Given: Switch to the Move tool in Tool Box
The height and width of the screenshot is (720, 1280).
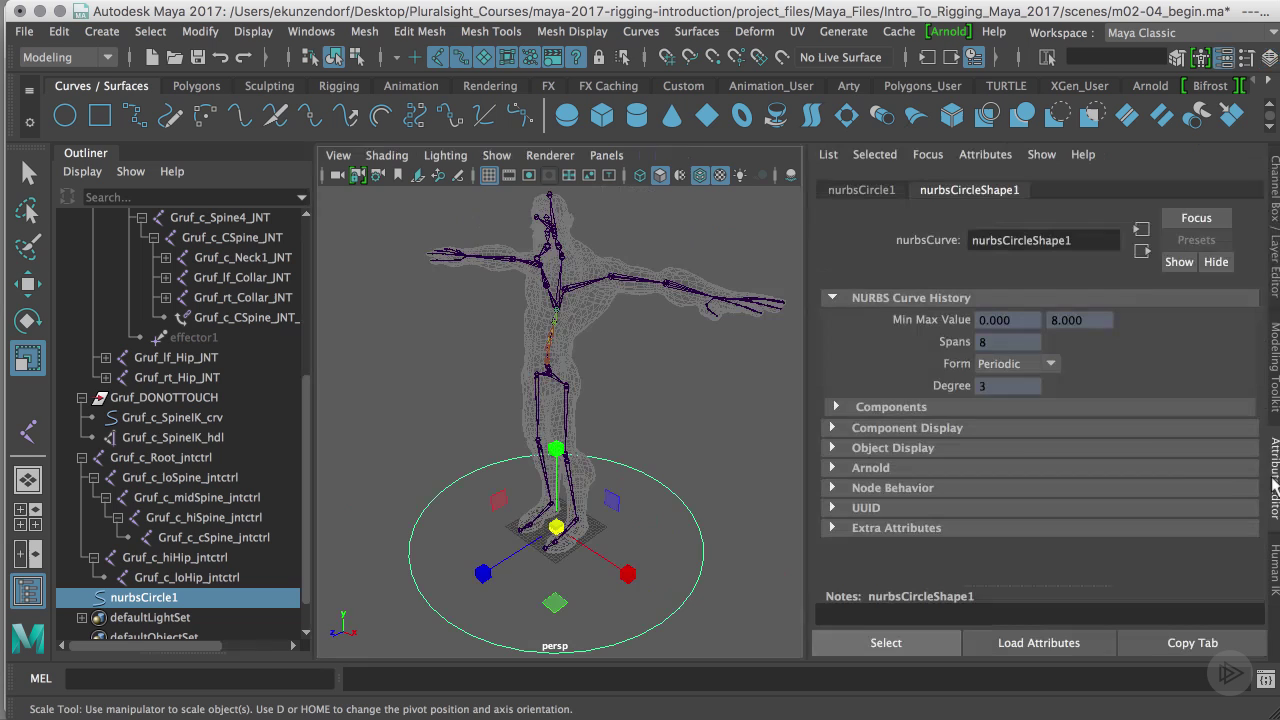Looking at the screenshot, I should pyautogui.click(x=28, y=284).
